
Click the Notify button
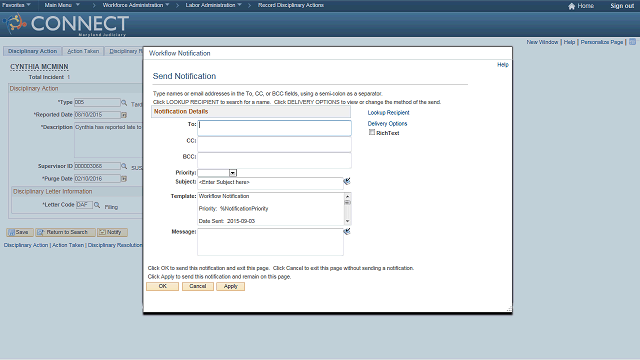(x=112, y=232)
